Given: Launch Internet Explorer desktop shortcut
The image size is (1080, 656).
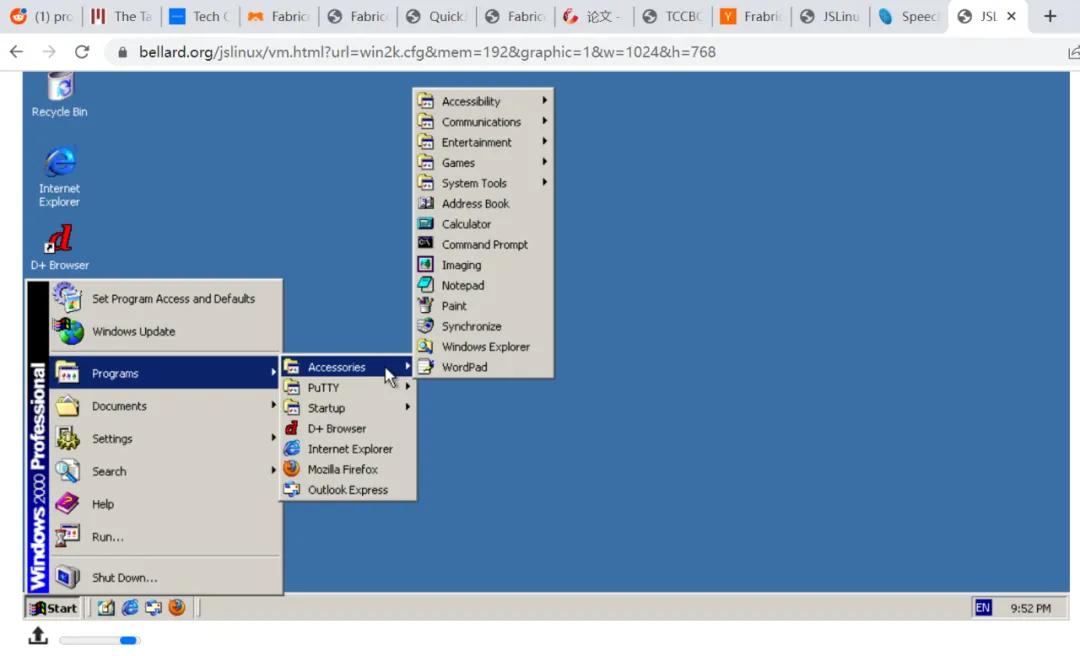Looking at the screenshot, I should coord(60,176).
